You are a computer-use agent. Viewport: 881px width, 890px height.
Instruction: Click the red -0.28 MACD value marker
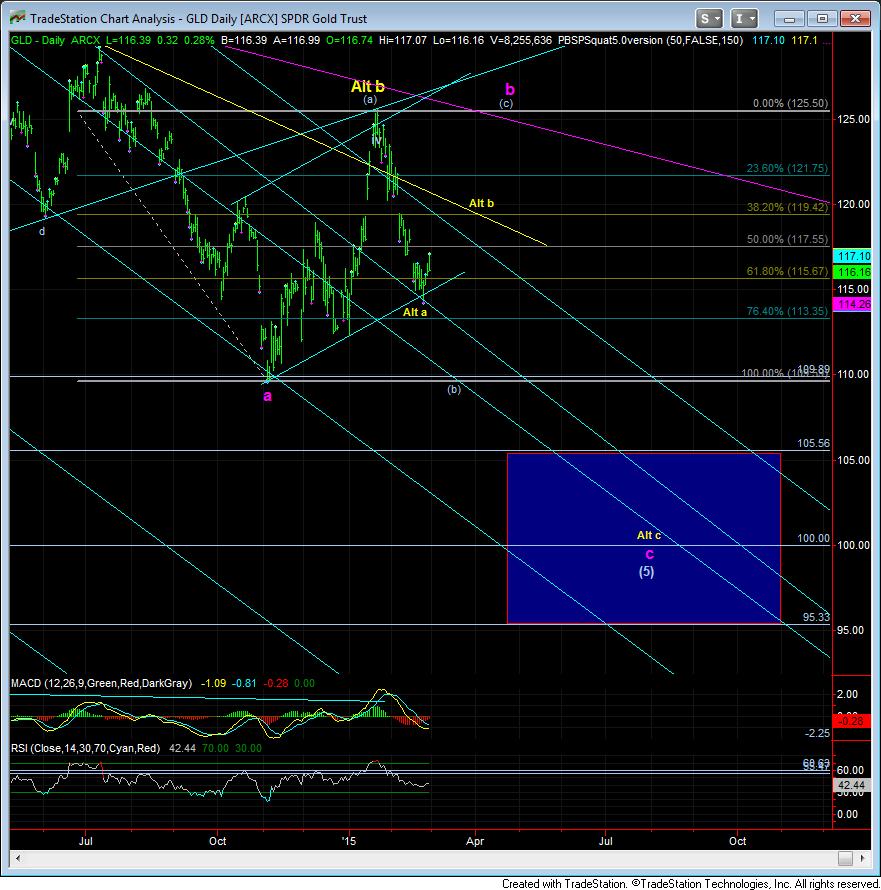[851, 721]
